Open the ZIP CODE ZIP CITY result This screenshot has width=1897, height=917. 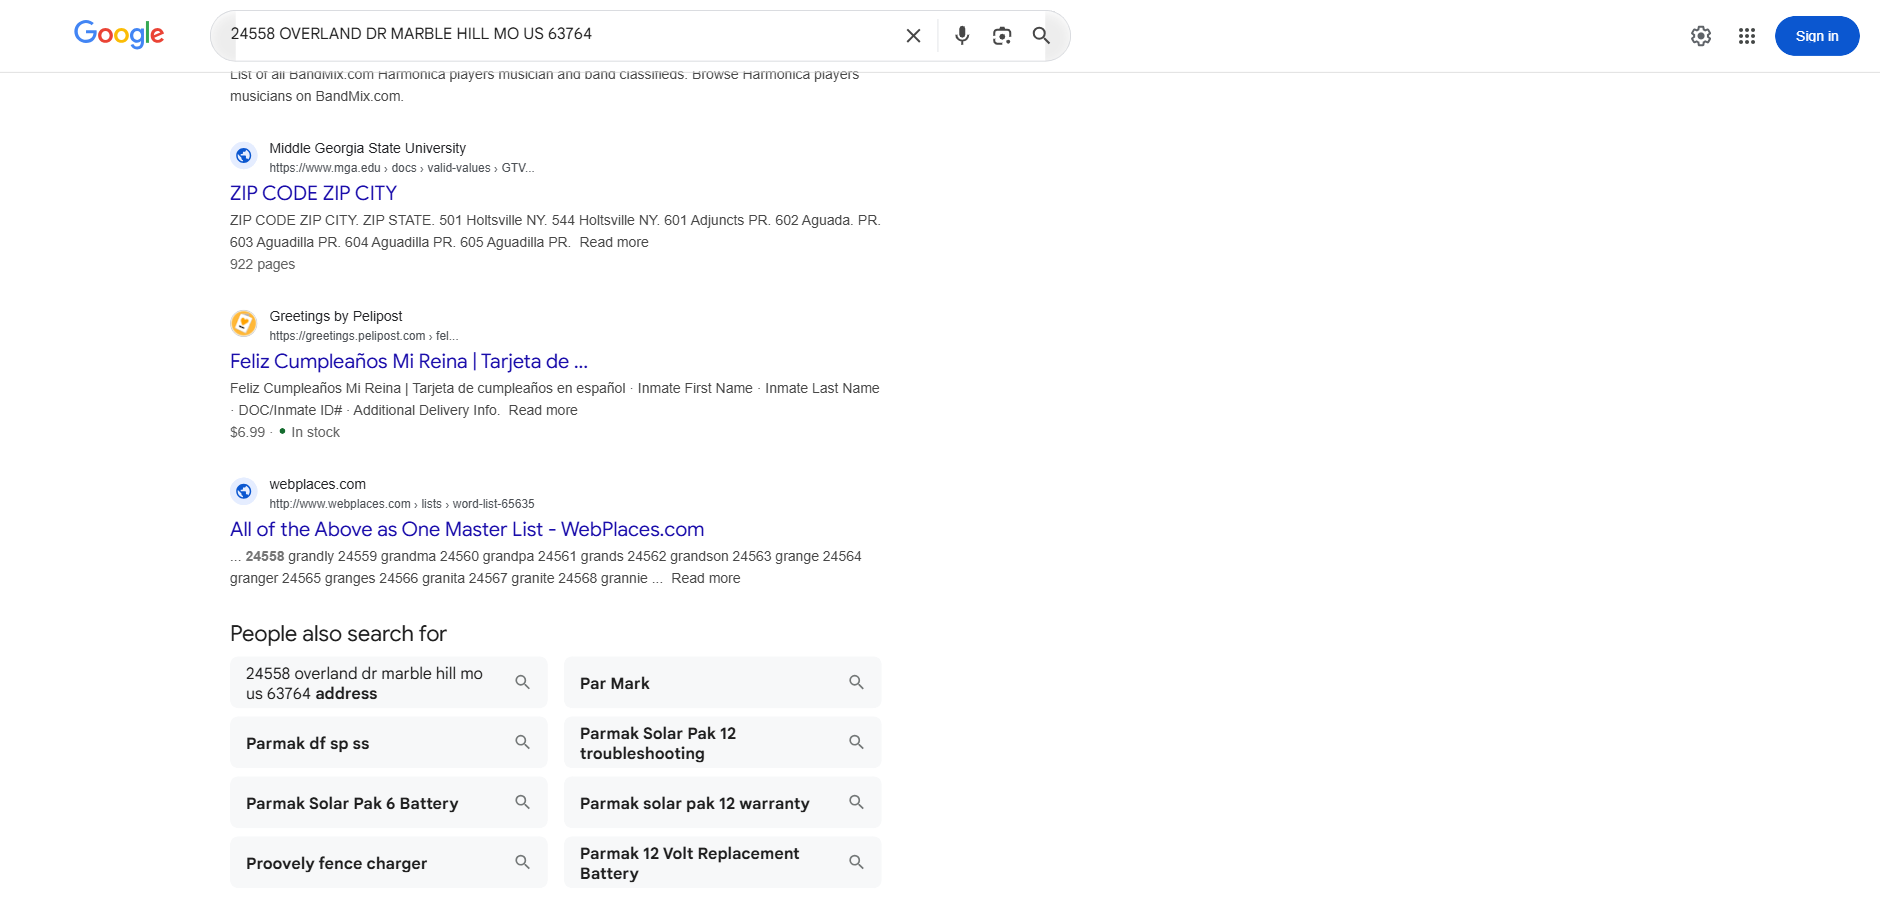click(x=313, y=193)
